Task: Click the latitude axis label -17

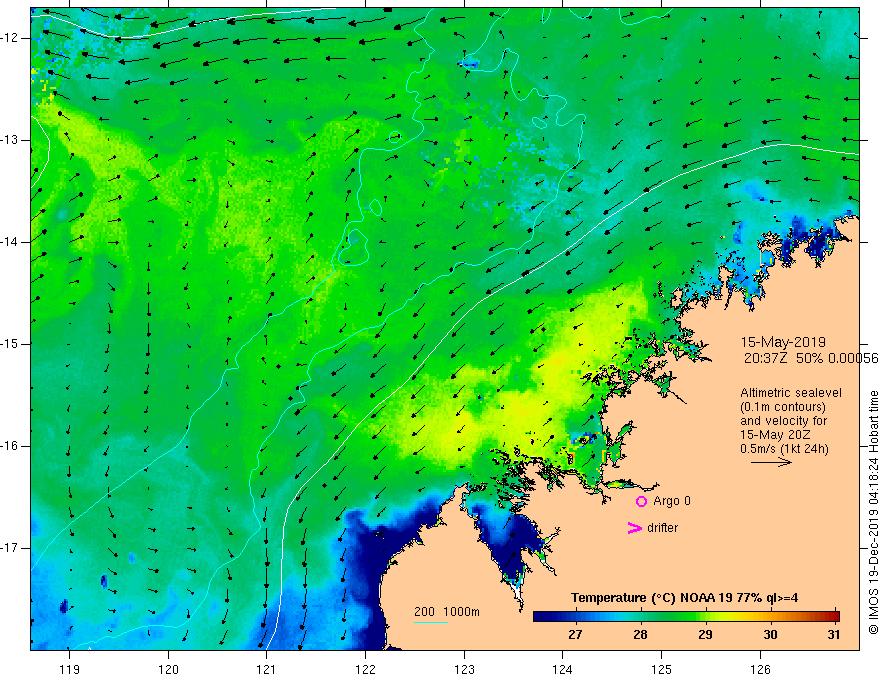Action: [x=10, y=548]
